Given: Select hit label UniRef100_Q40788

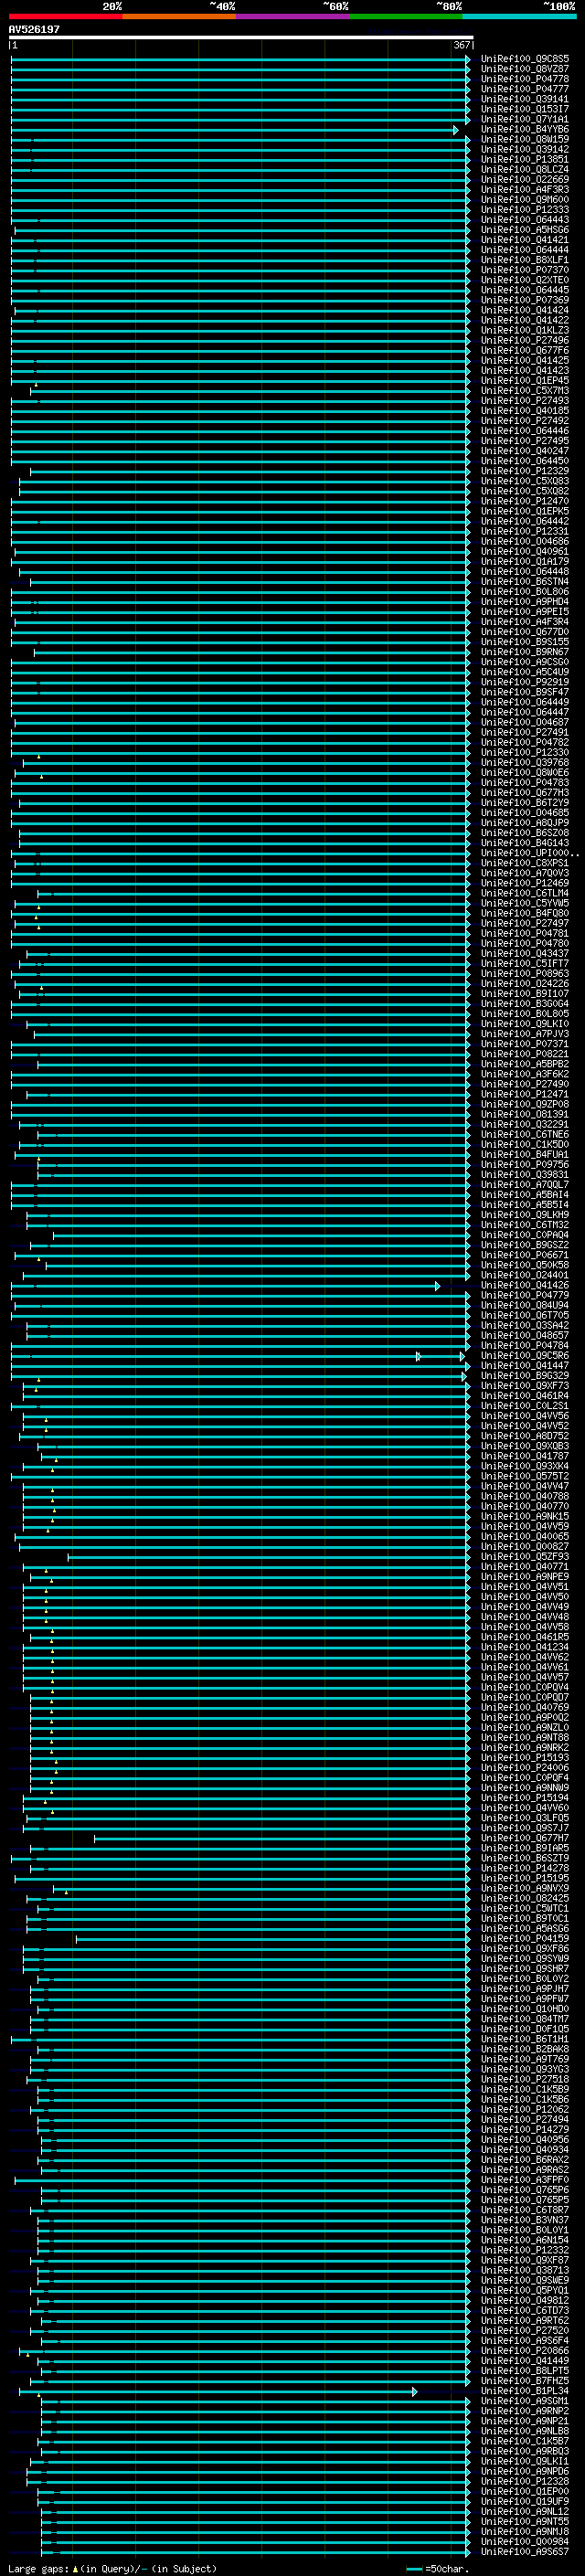Looking at the screenshot, I should coord(524,1496).
